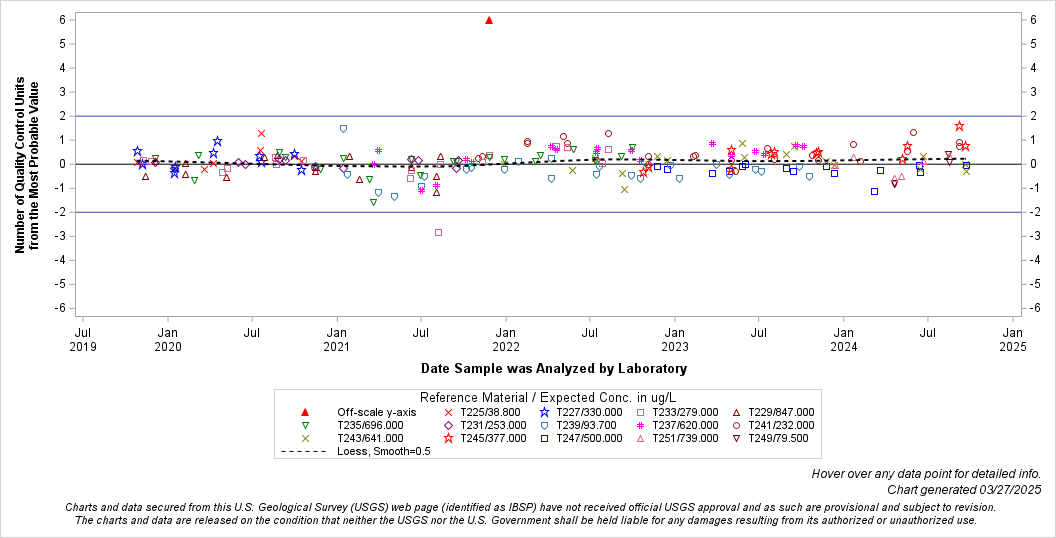Click the 'Jan 2020' x-axis tick label

tap(168, 339)
